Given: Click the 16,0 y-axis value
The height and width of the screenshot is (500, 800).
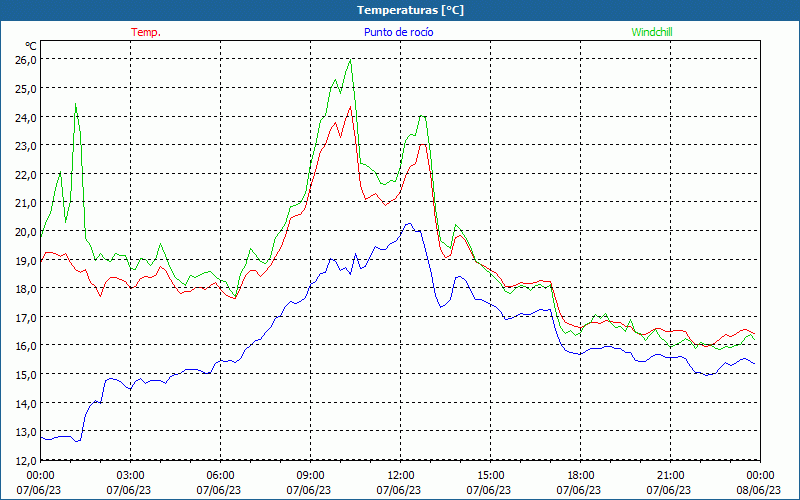Looking at the screenshot, I should click(26, 345).
